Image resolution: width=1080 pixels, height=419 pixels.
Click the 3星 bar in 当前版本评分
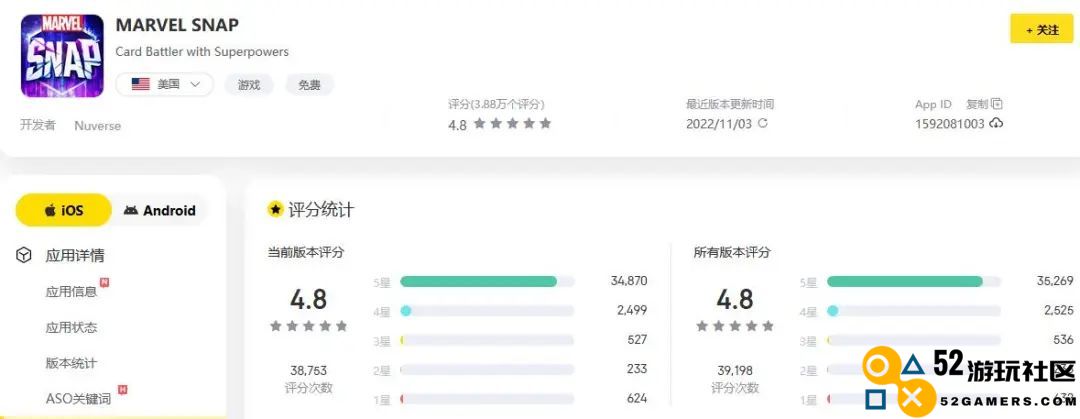click(487, 340)
